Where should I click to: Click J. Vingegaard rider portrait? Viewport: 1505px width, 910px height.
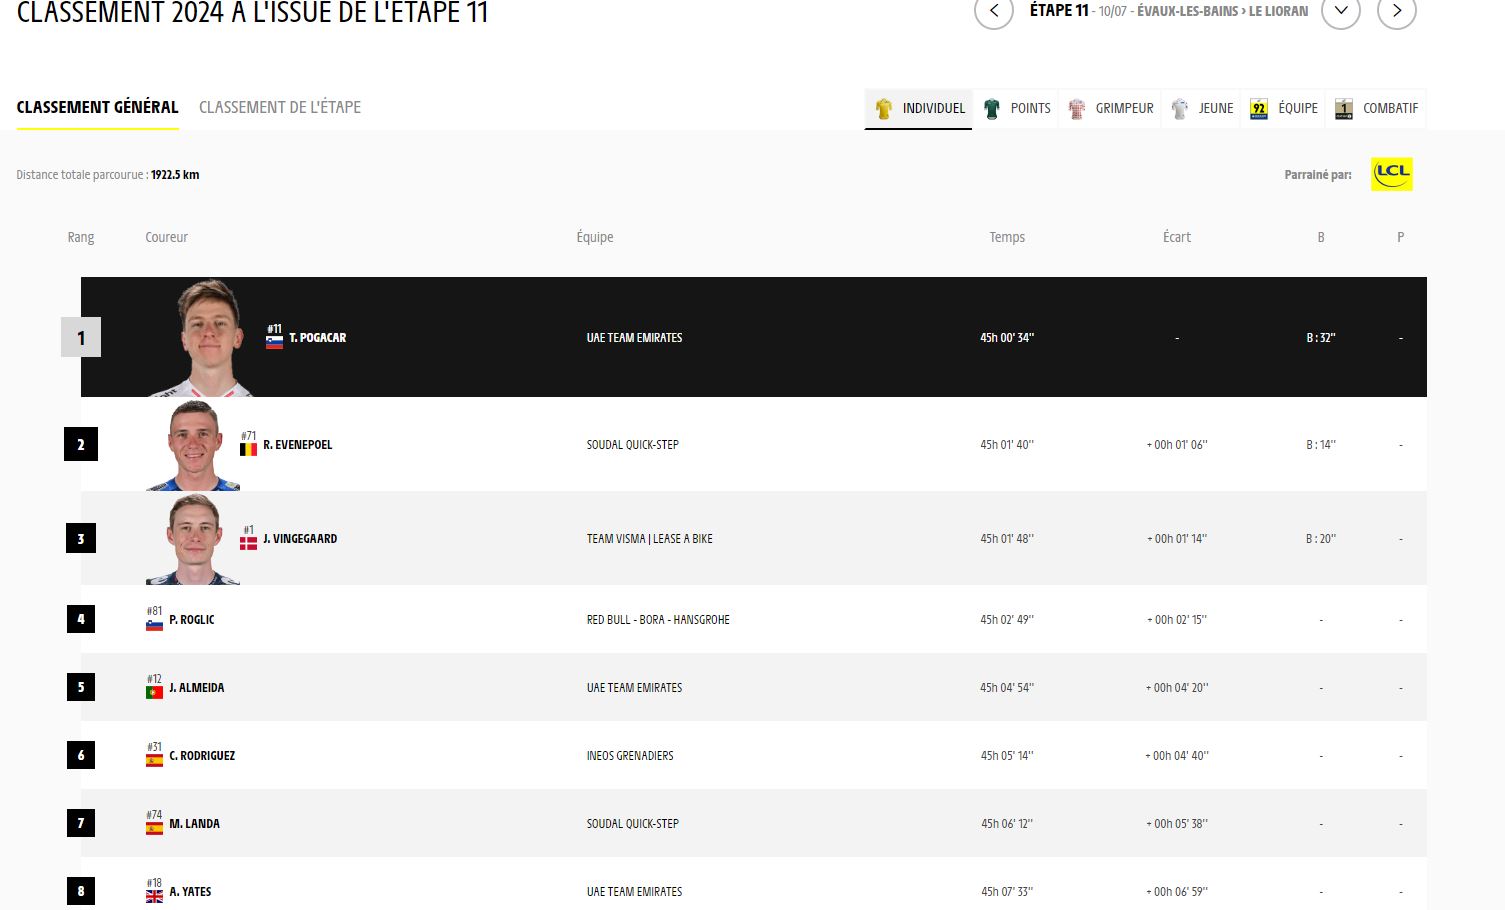tap(194, 539)
